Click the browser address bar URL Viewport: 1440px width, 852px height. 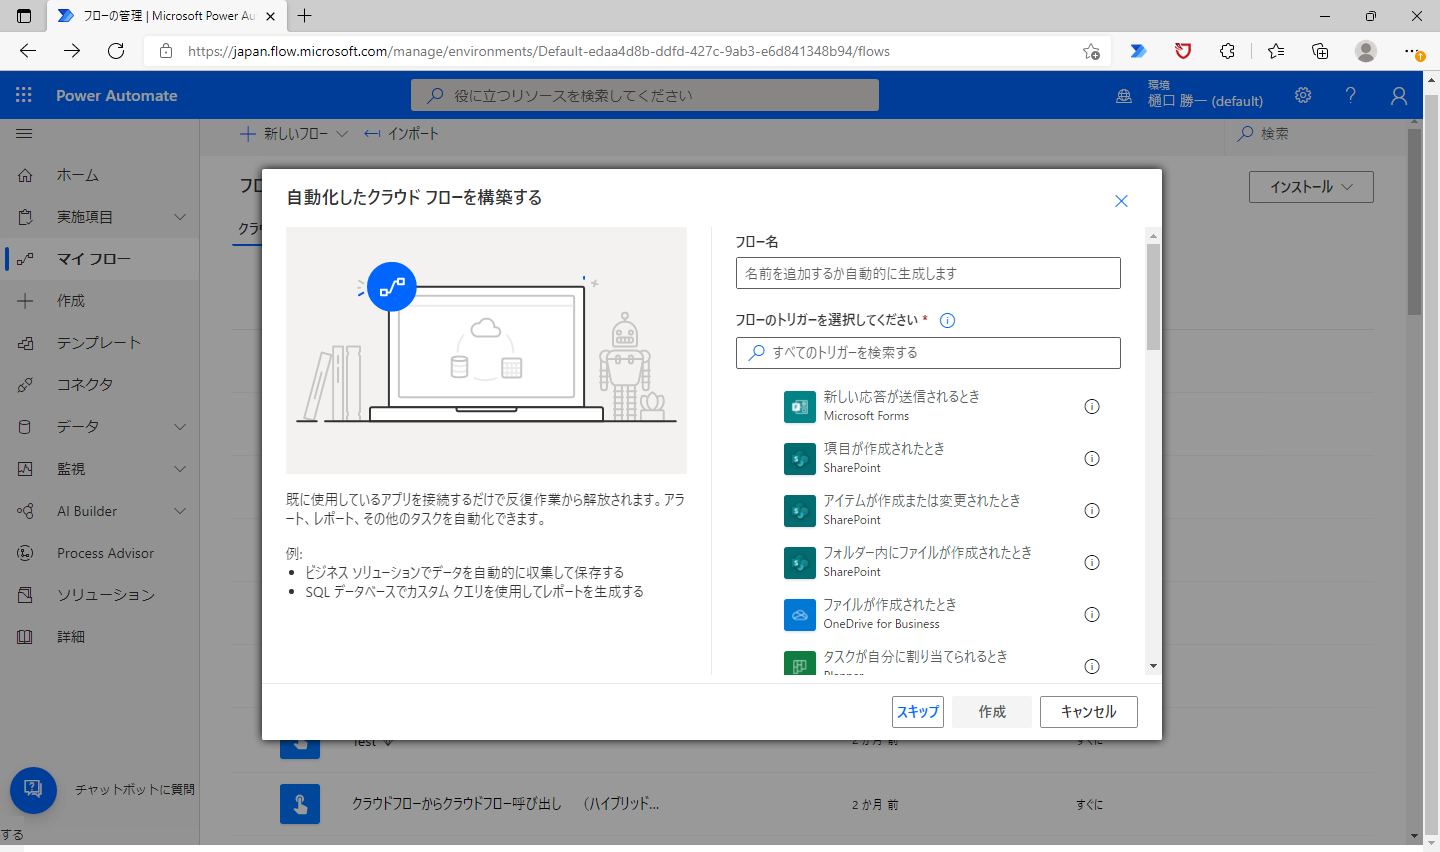[539, 51]
